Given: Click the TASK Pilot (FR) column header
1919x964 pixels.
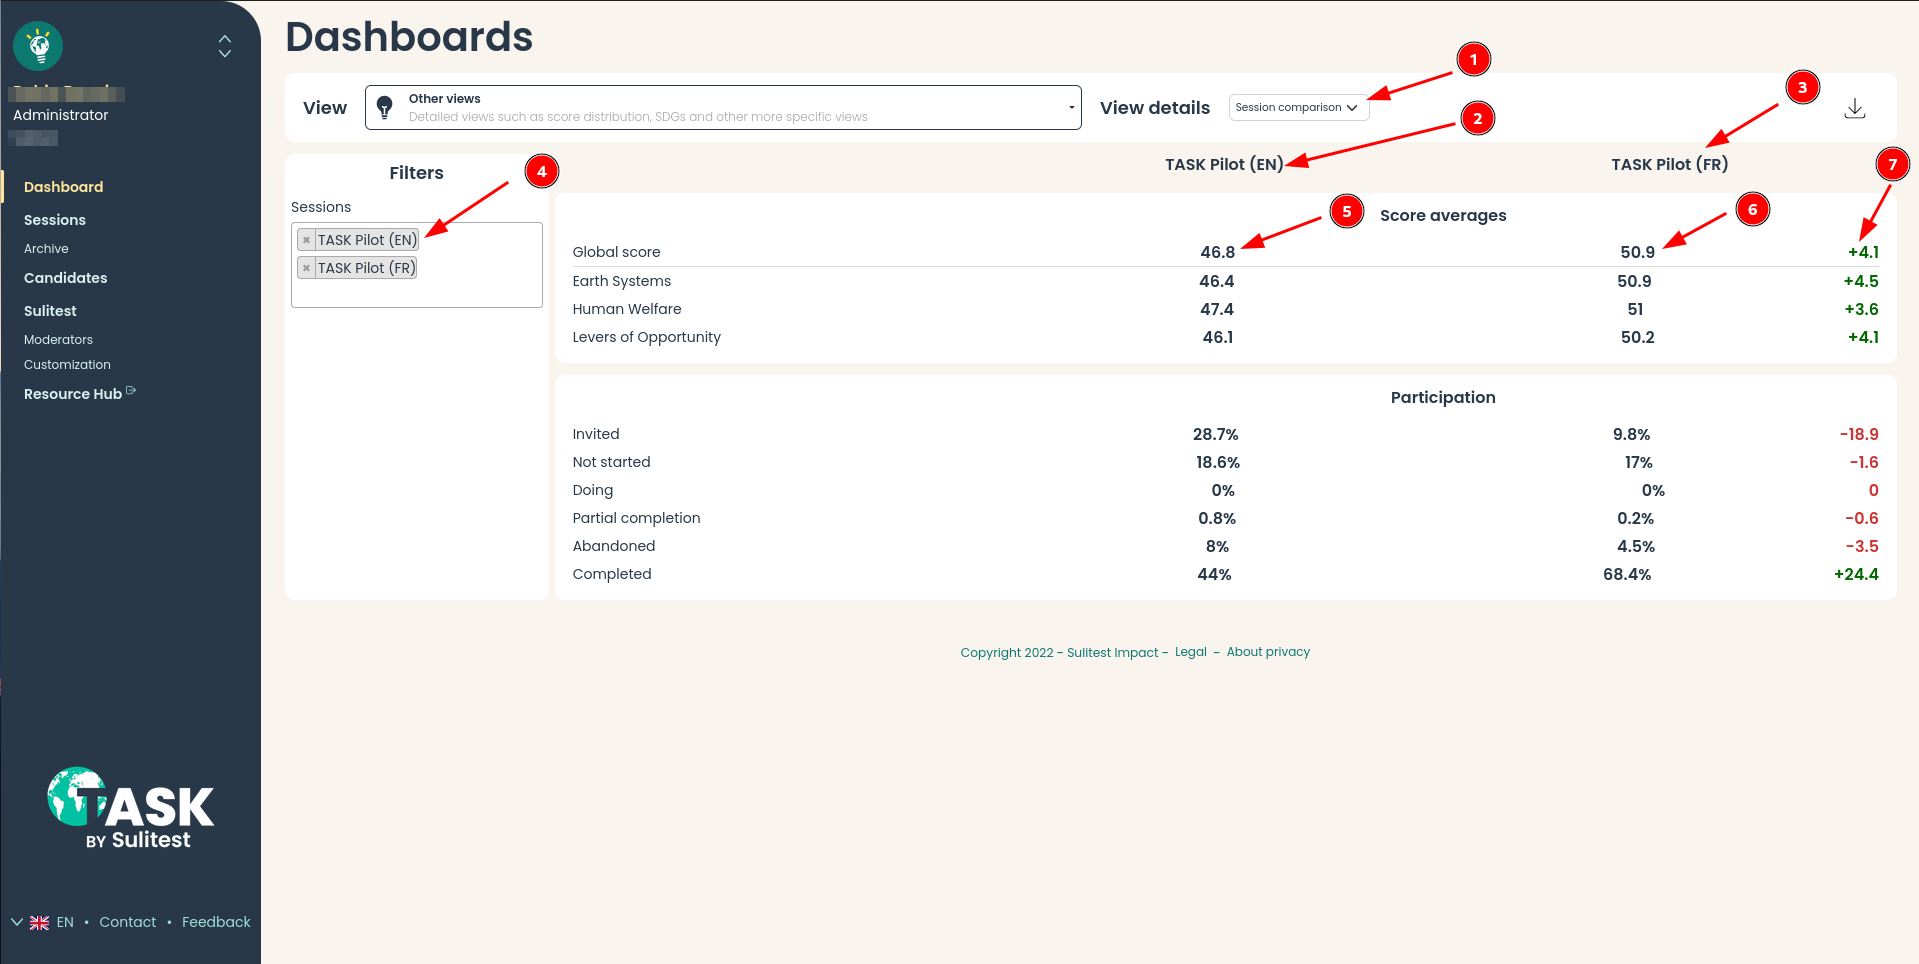Looking at the screenshot, I should point(1669,165).
